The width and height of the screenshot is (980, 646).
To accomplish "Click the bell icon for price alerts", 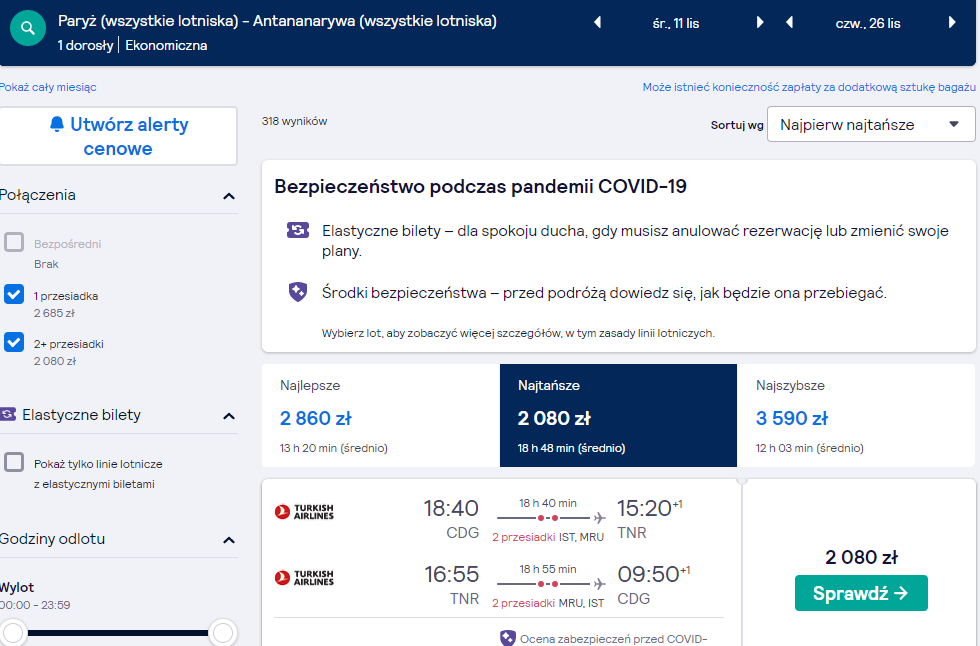I will pos(57,124).
